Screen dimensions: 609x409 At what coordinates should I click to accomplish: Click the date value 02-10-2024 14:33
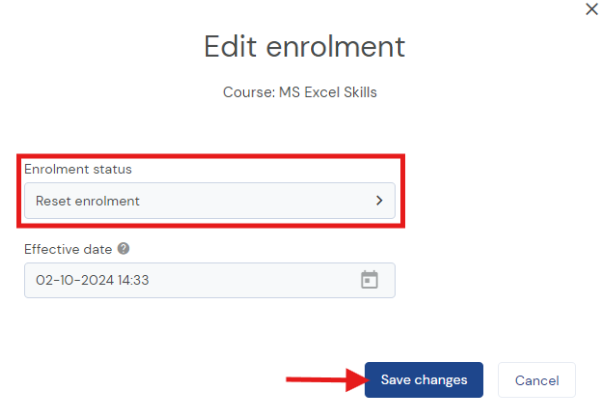pos(92,280)
